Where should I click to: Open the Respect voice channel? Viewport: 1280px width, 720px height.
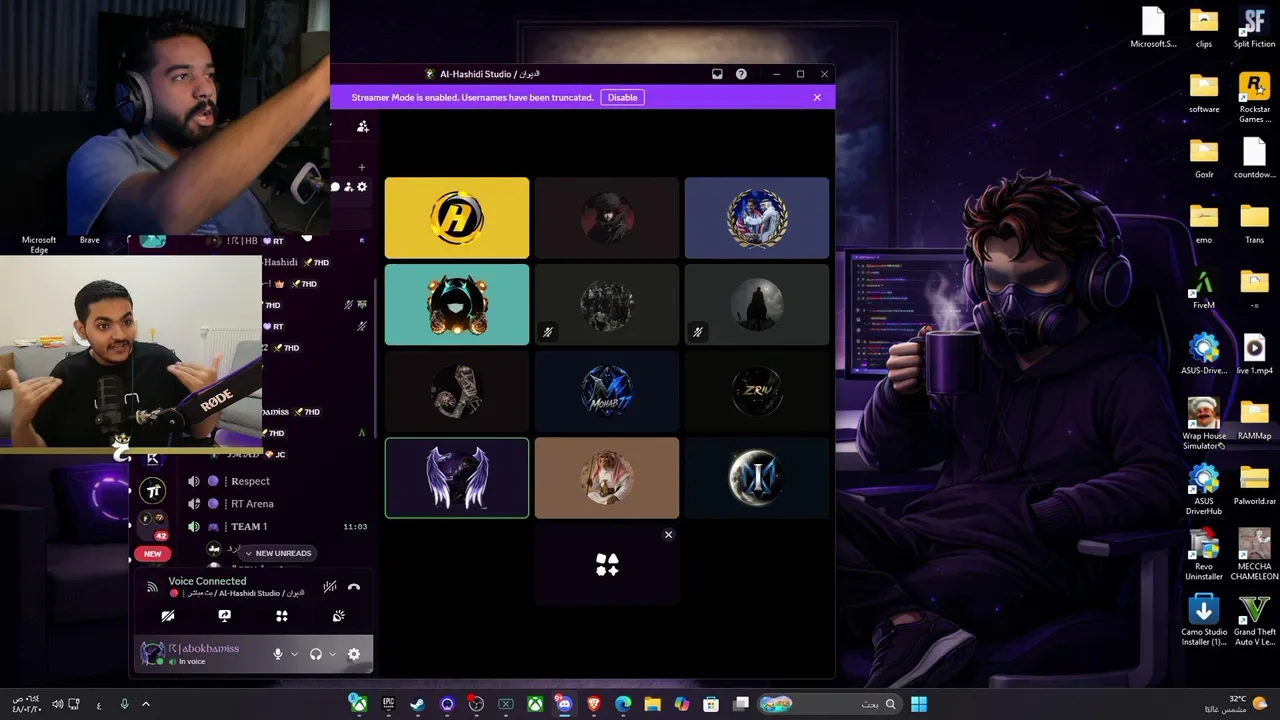point(251,481)
